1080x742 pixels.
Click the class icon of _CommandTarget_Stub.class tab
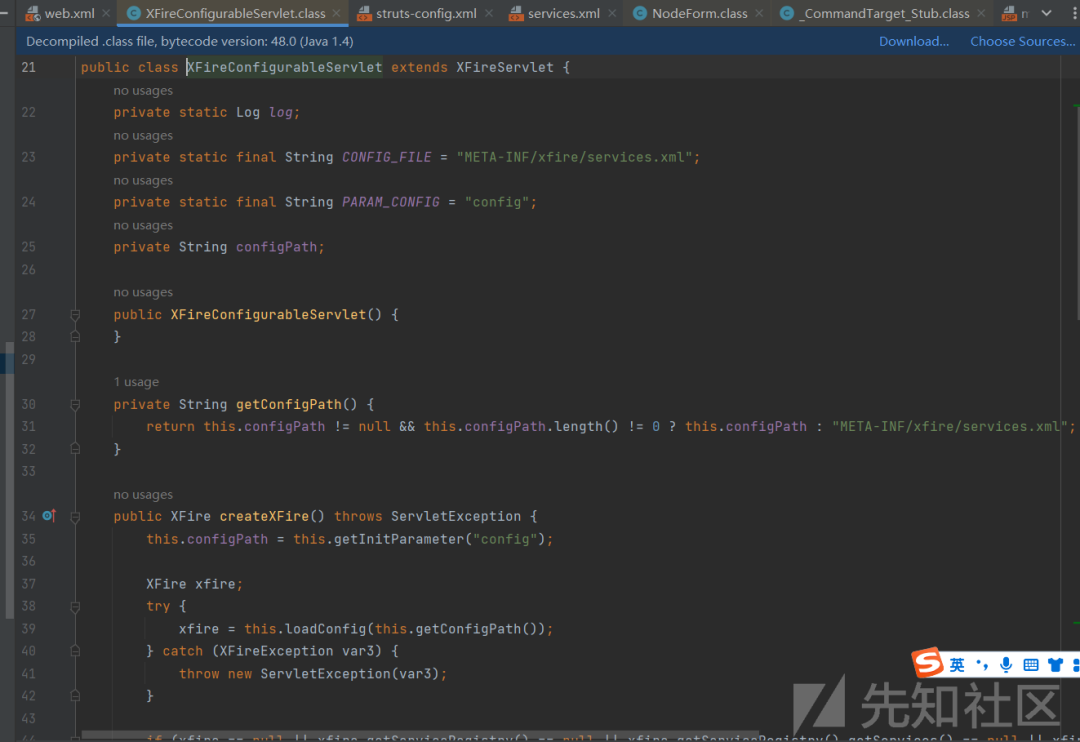click(787, 13)
